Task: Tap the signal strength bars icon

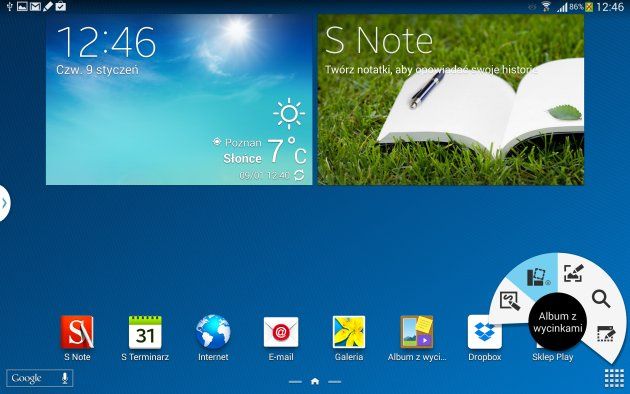Action: coord(562,7)
